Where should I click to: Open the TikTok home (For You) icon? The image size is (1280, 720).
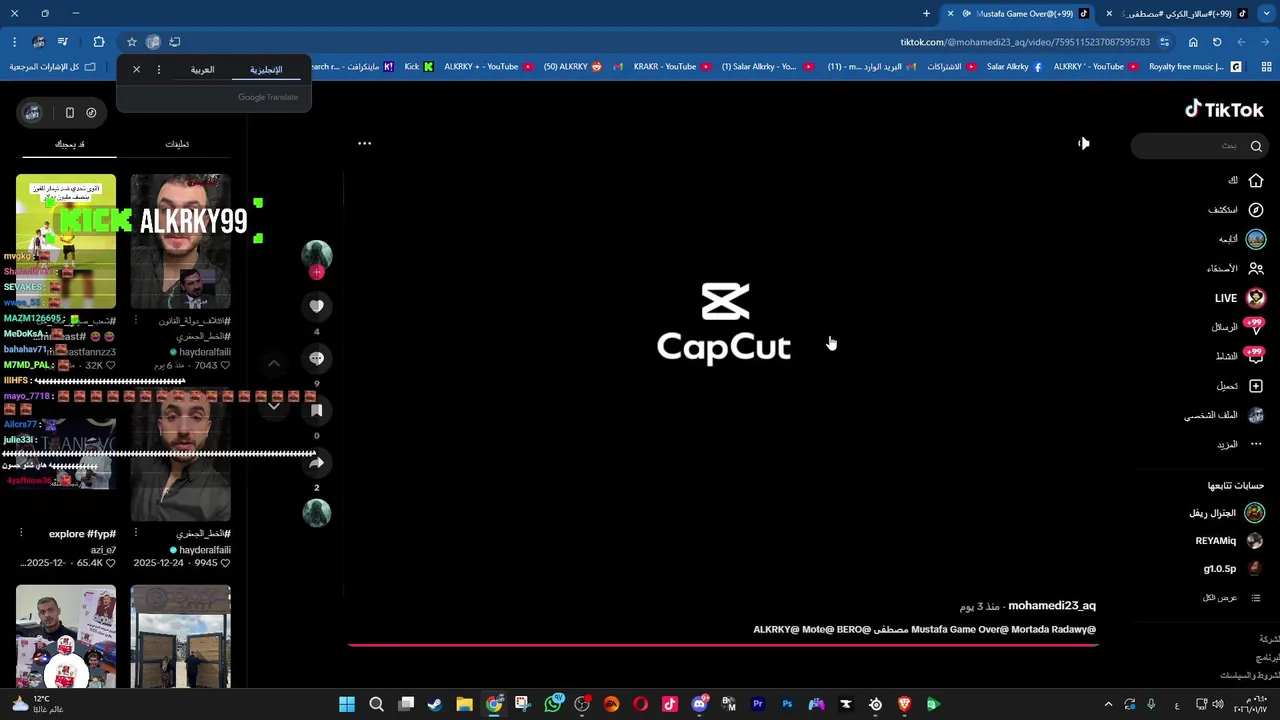click(1256, 181)
